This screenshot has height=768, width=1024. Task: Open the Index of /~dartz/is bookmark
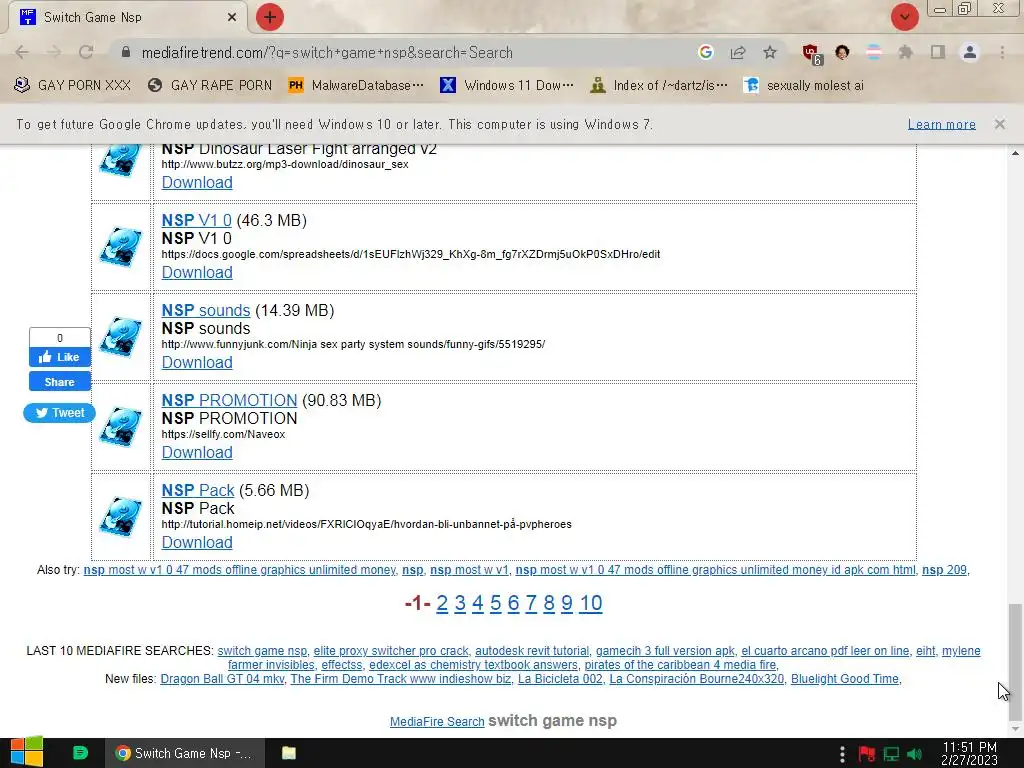(658, 86)
